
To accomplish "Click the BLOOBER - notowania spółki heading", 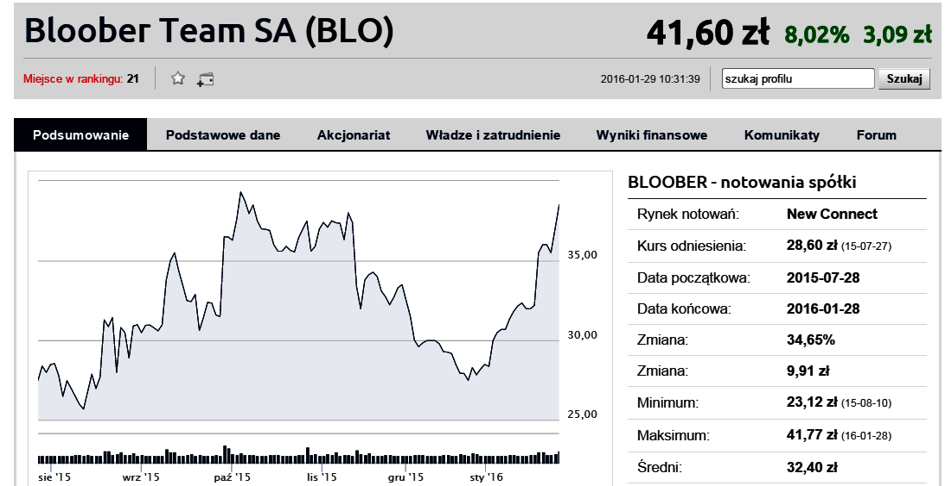I will 742,182.
